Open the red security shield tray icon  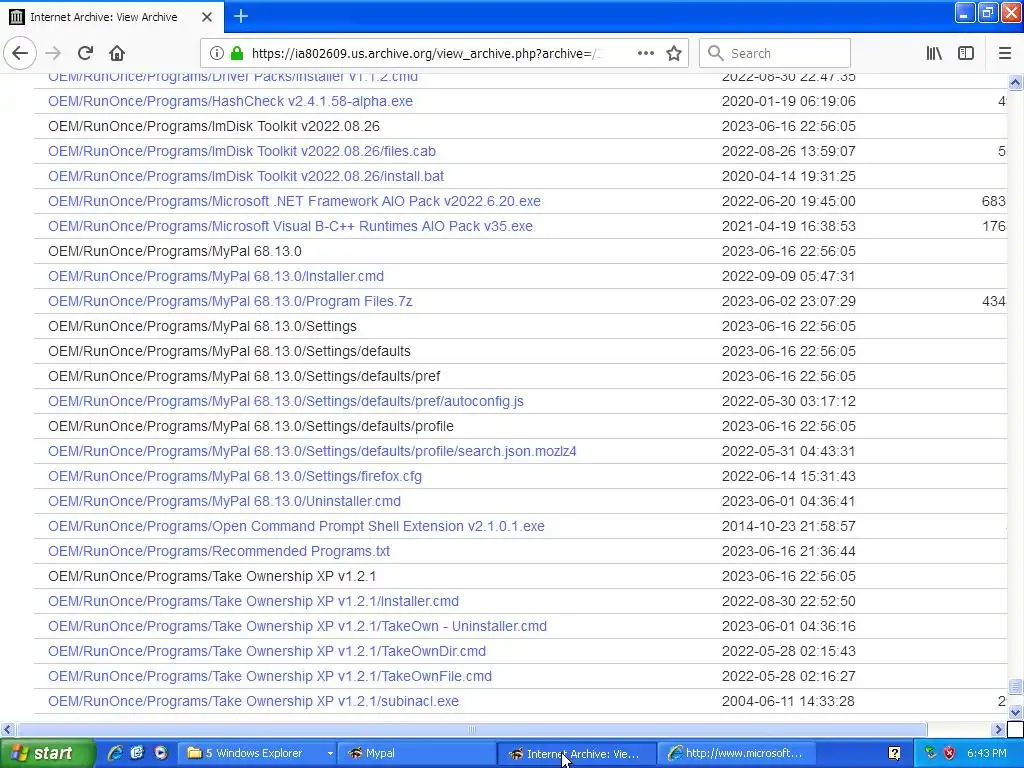(950, 753)
